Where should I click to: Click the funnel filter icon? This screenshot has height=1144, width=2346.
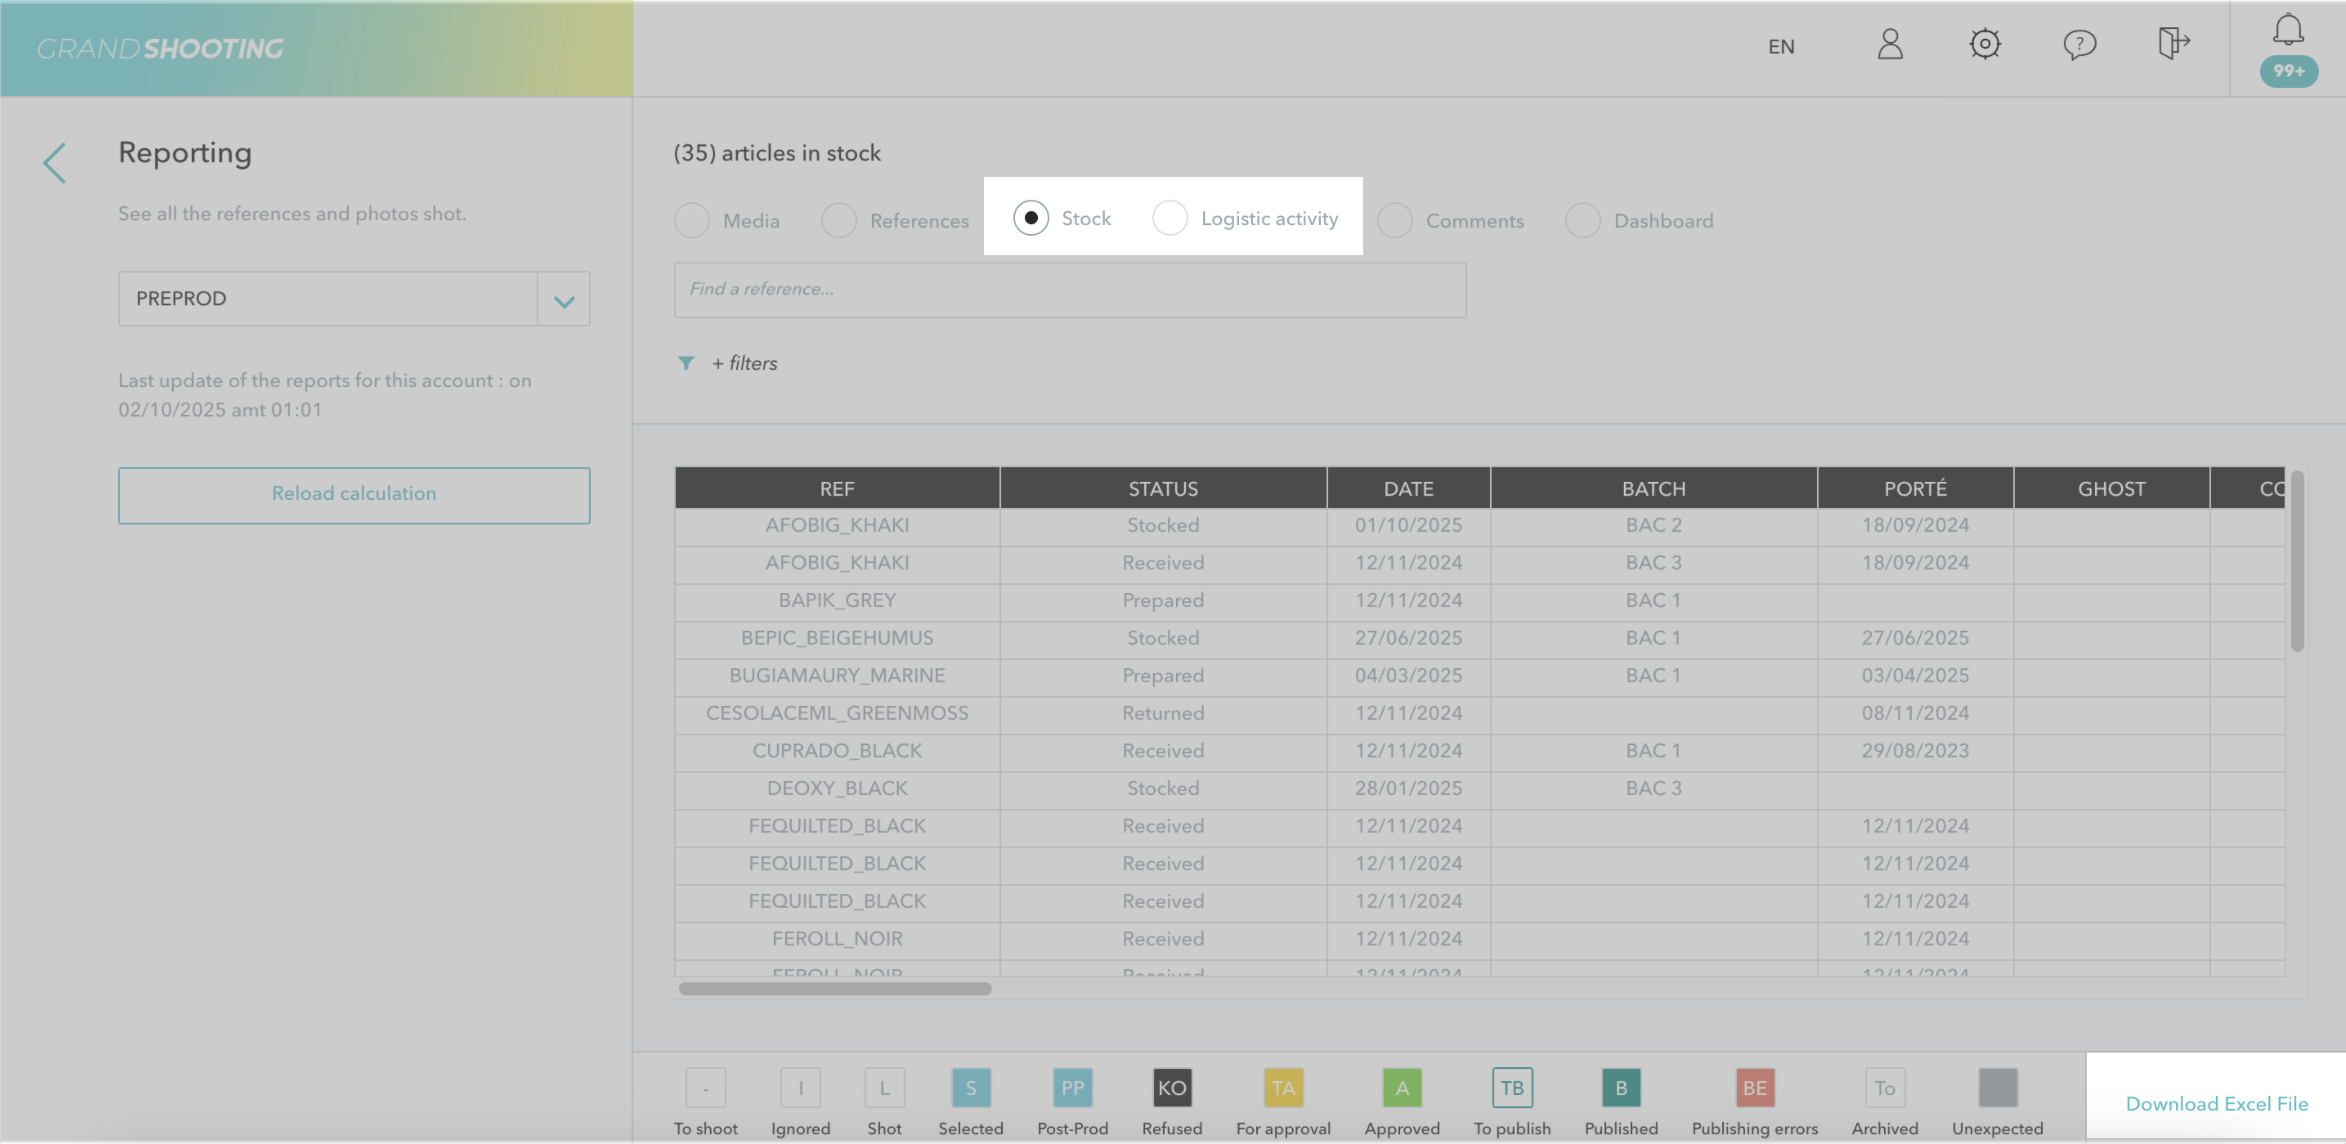[x=686, y=363]
